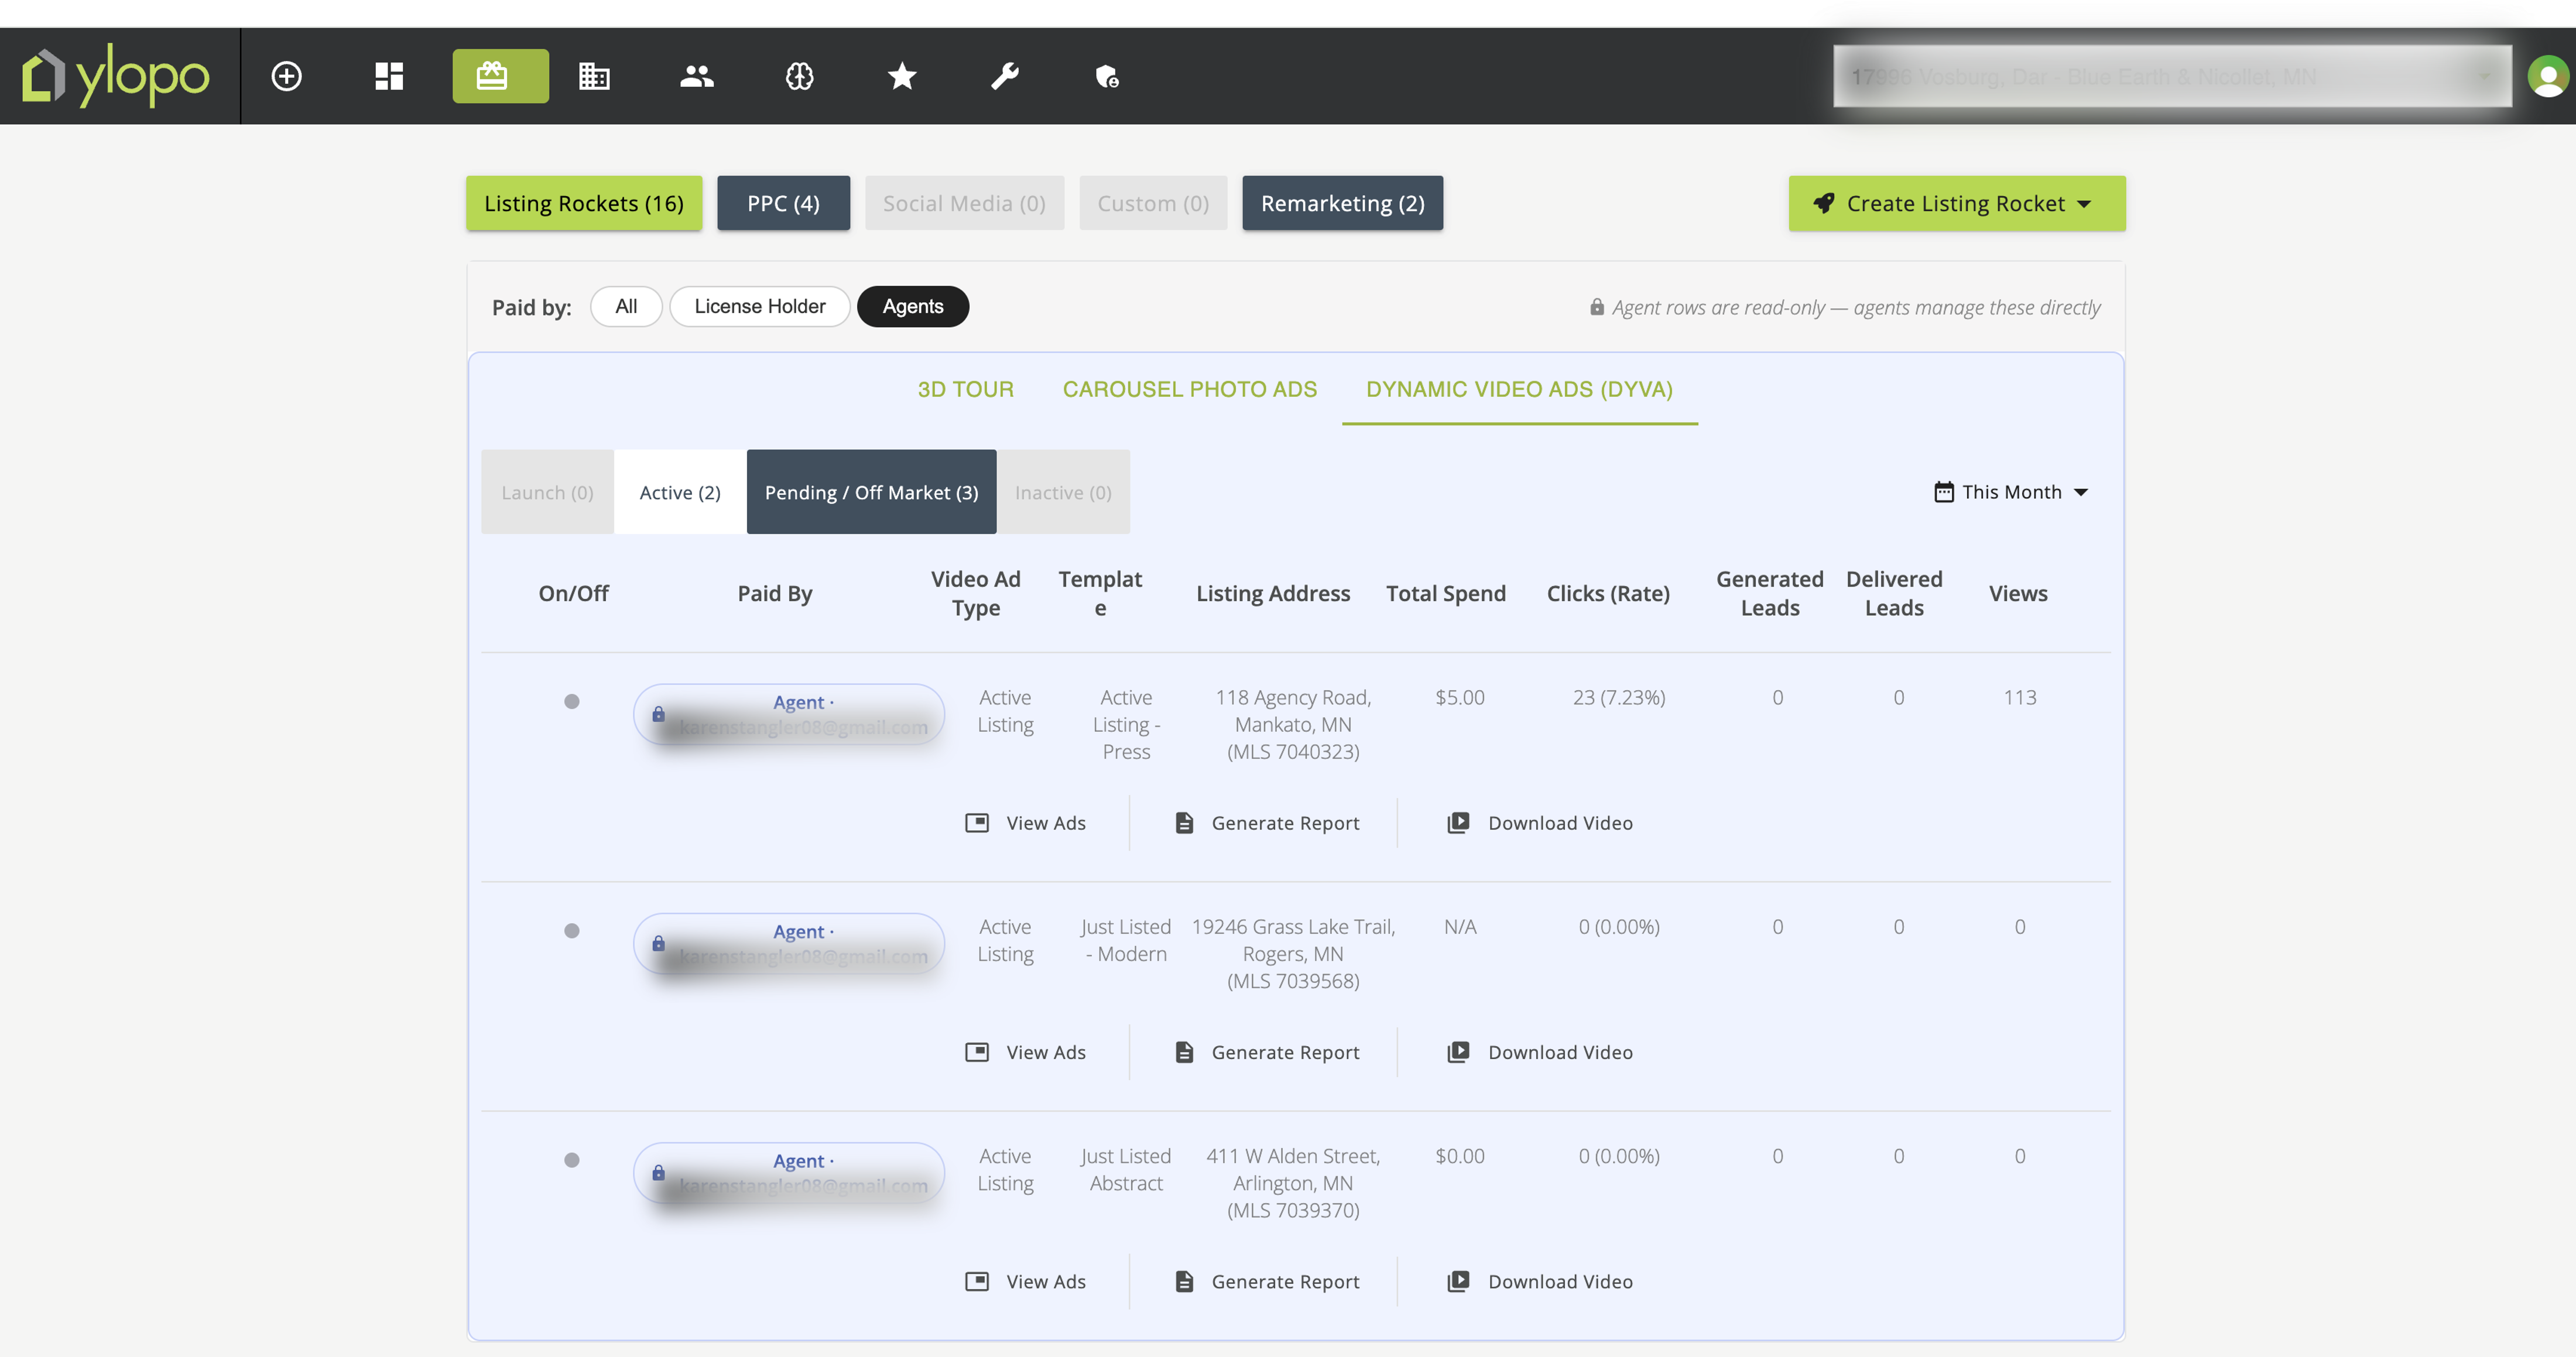Image resolution: width=2576 pixels, height=1357 pixels.
Task: Click Generate Report icon for 19246 Grass Lake Trail
Action: 1184,1052
